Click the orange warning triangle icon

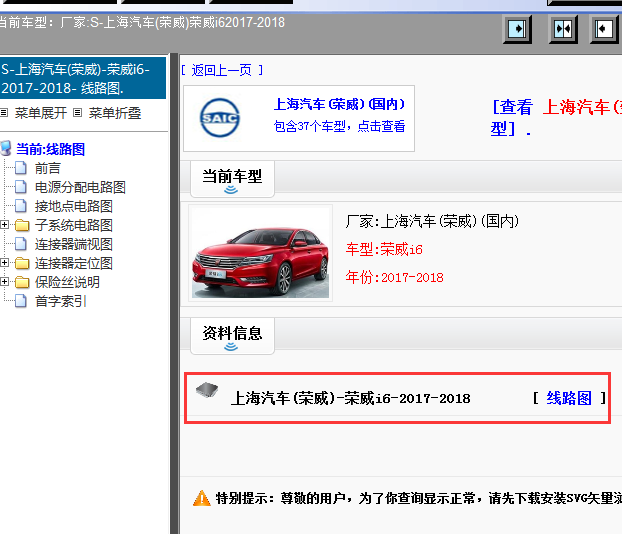pyautogui.click(x=202, y=498)
